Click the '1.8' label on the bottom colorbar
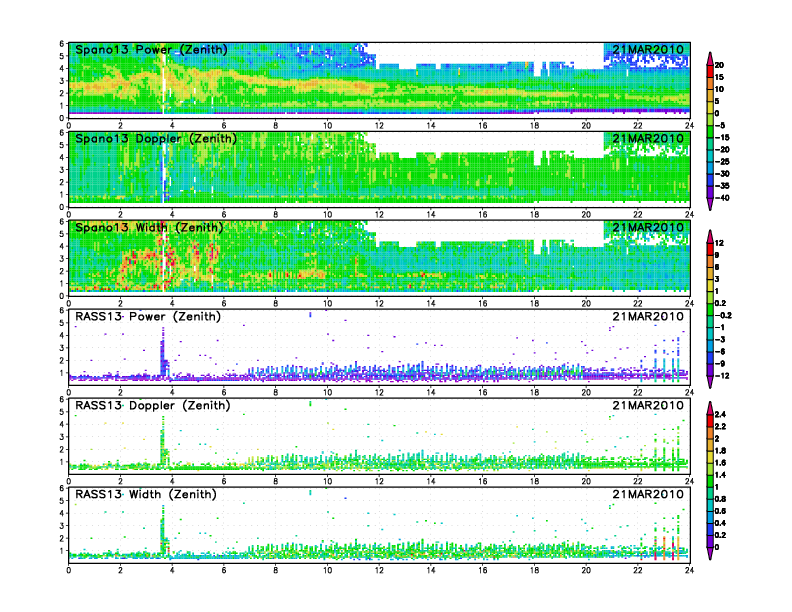This screenshot has width=792, height=612. (720, 450)
